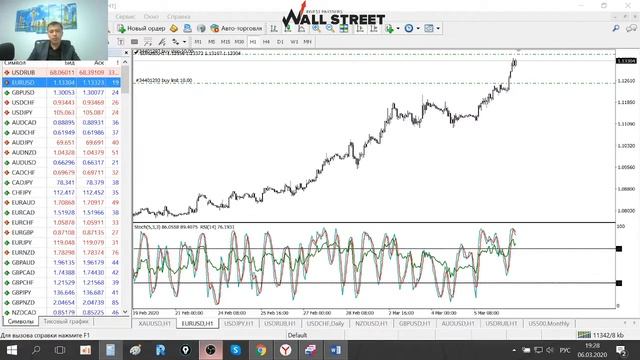
Task: Switch timeframe to W1
Action: point(294,42)
